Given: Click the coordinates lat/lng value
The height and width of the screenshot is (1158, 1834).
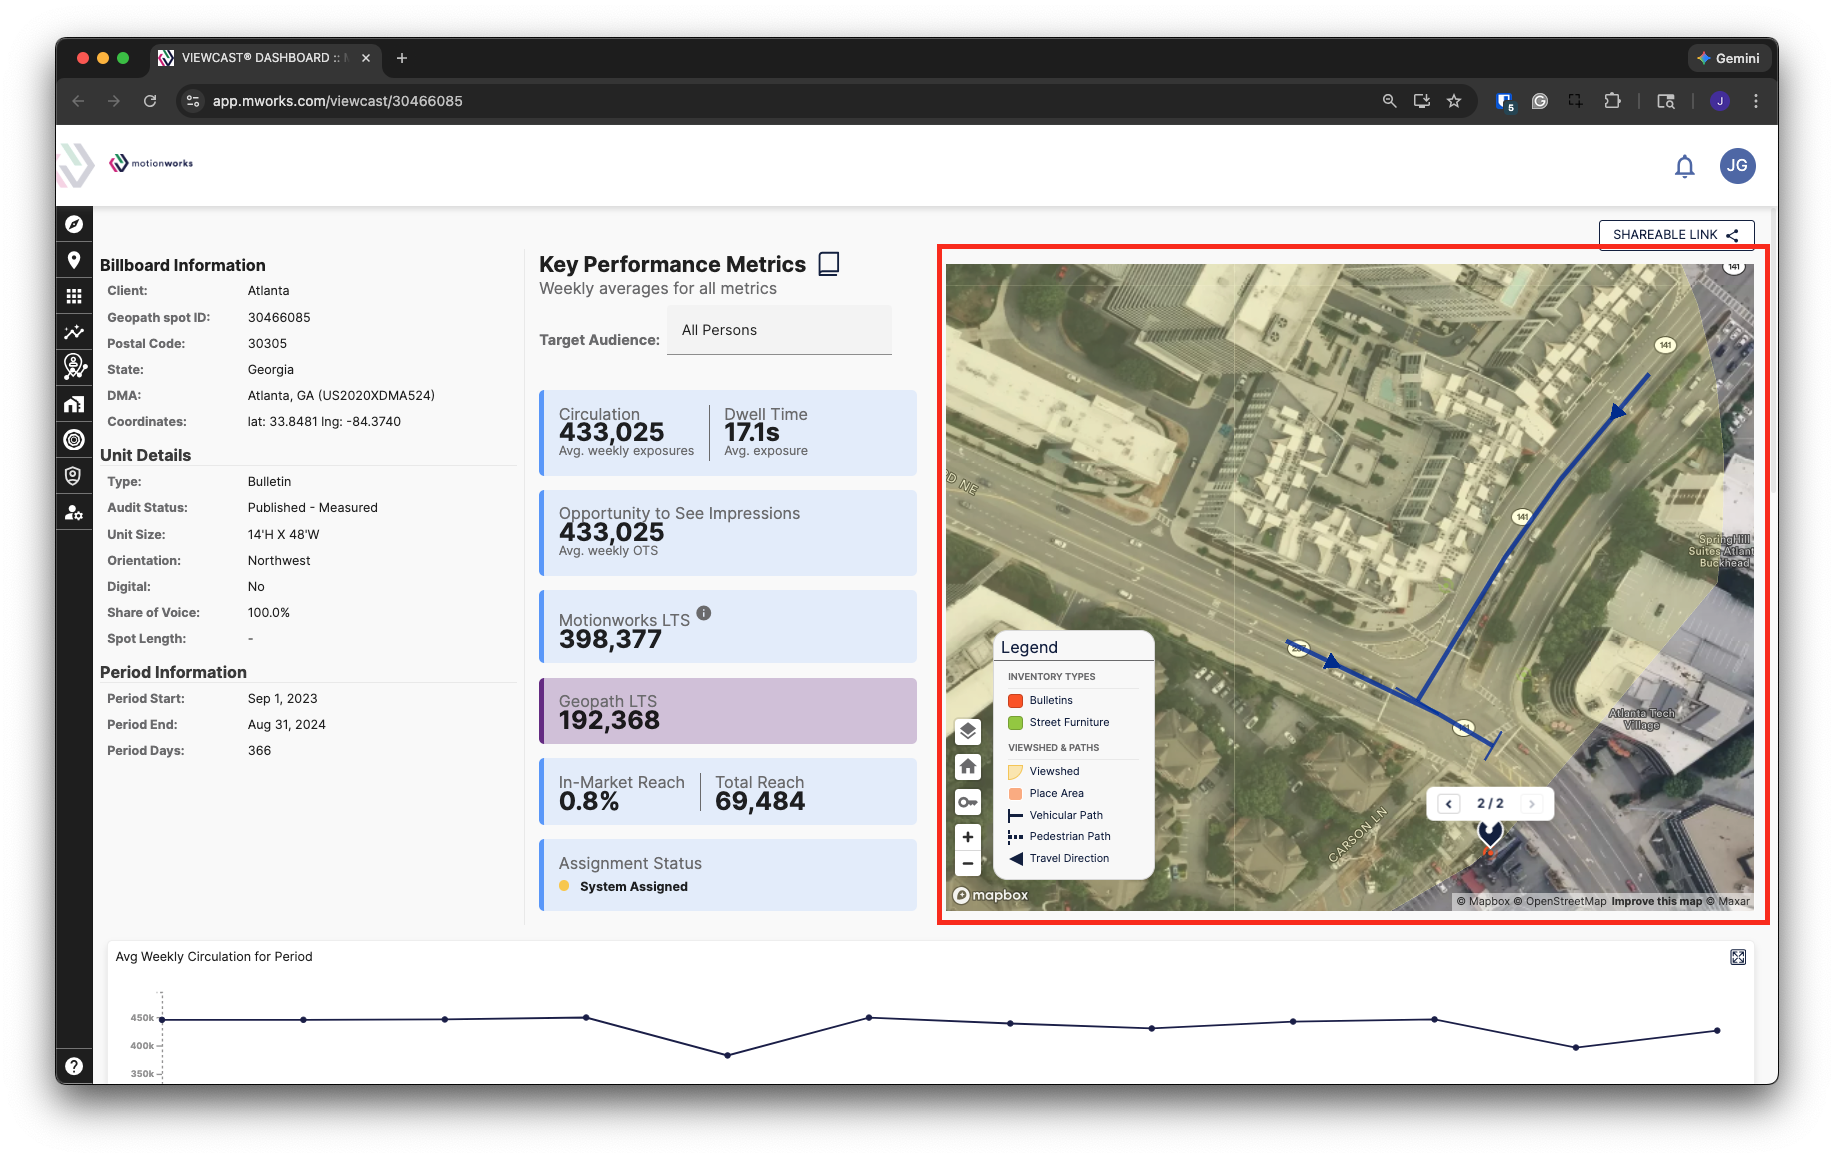Looking at the screenshot, I should coord(324,422).
